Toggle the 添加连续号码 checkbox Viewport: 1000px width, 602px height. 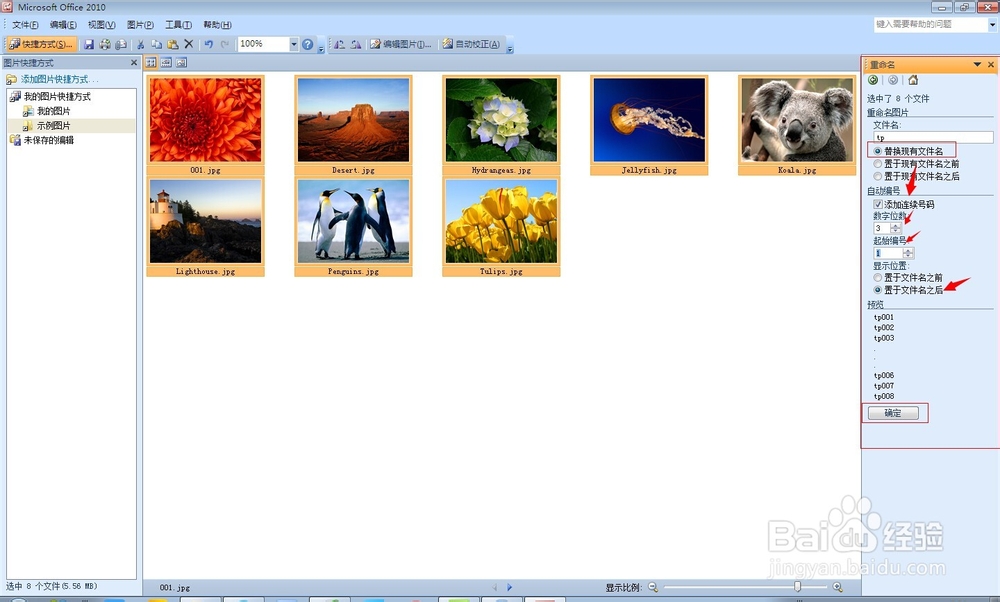(x=878, y=204)
